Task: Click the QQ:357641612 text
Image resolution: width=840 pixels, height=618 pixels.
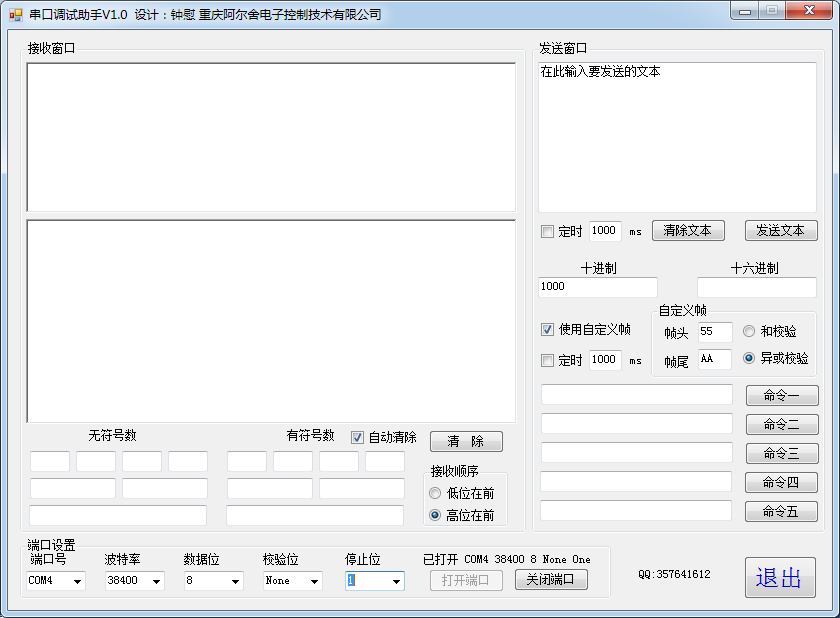Action: [x=674, y=575]
